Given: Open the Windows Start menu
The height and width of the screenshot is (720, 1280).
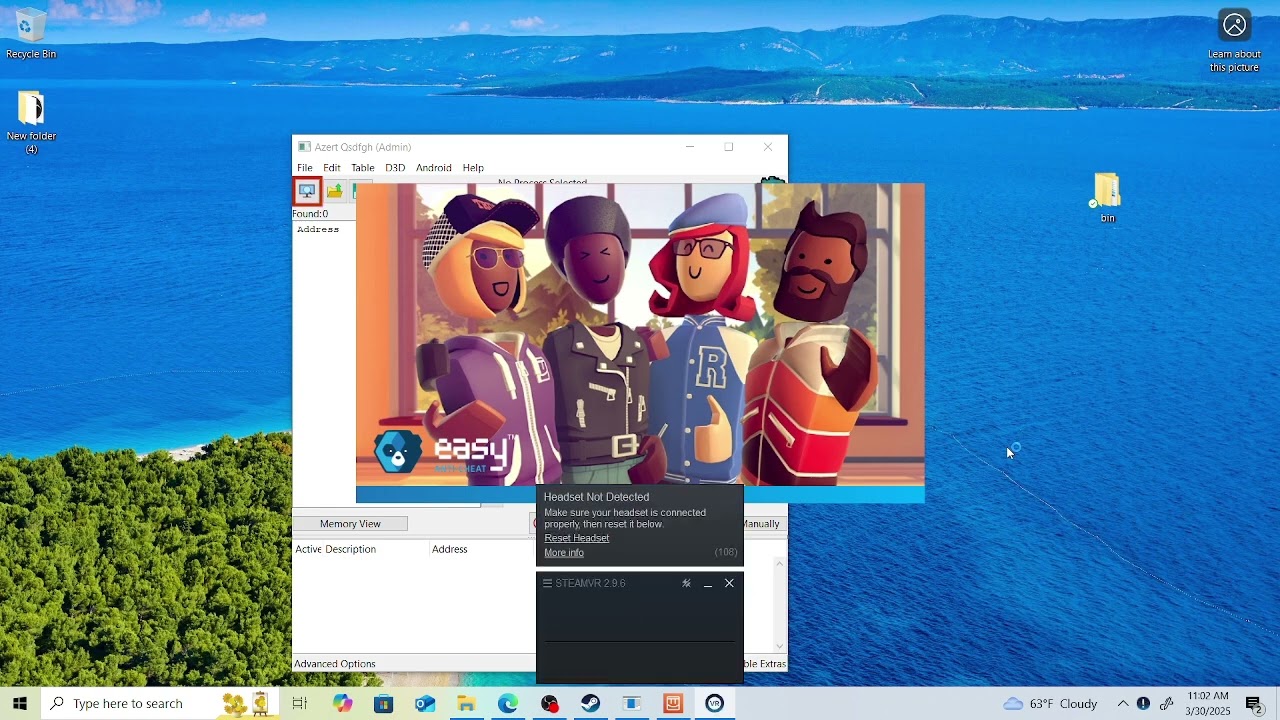Looking at the screenshot, I should 20,703.
